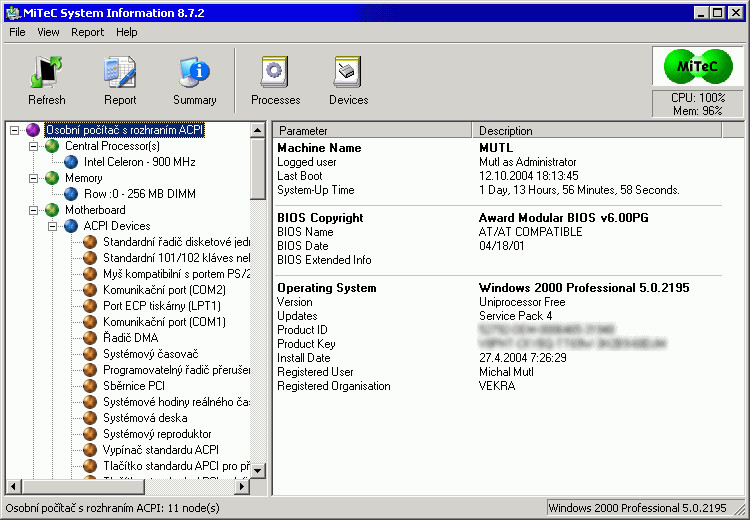Click the Registered Organisation VEKRA value
Viewport: 750px width, 520px height.
(497, 386)
